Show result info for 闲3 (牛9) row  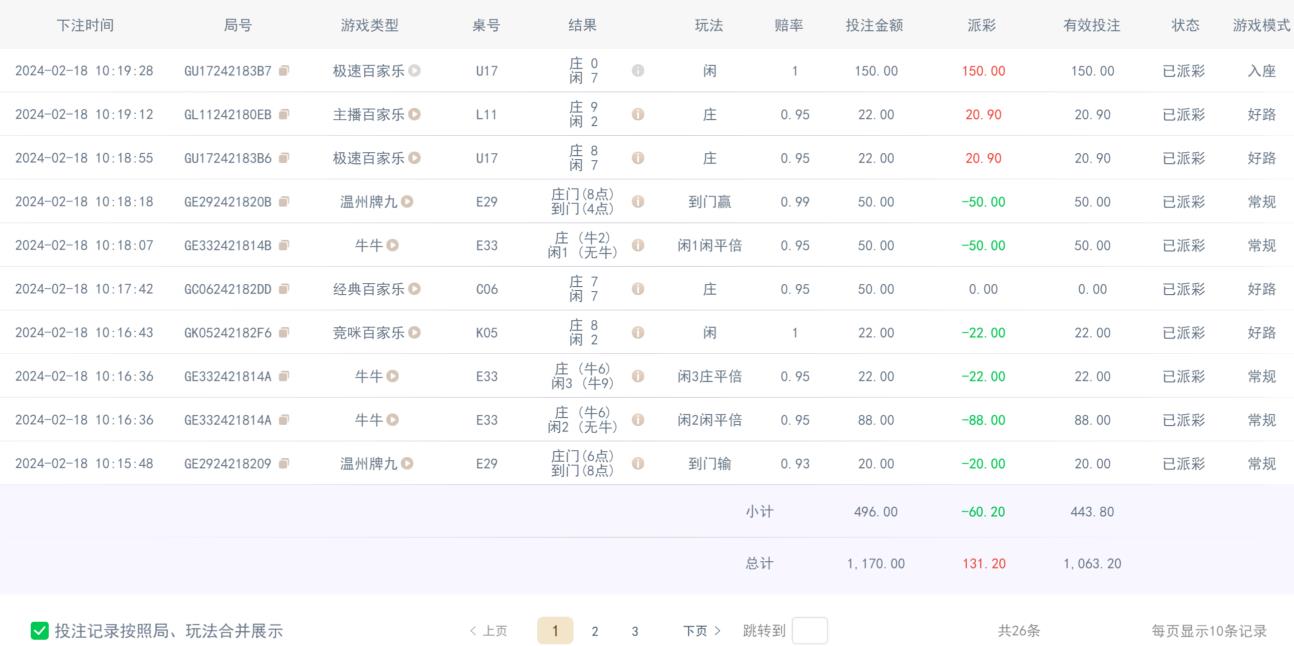click(638, 377)
